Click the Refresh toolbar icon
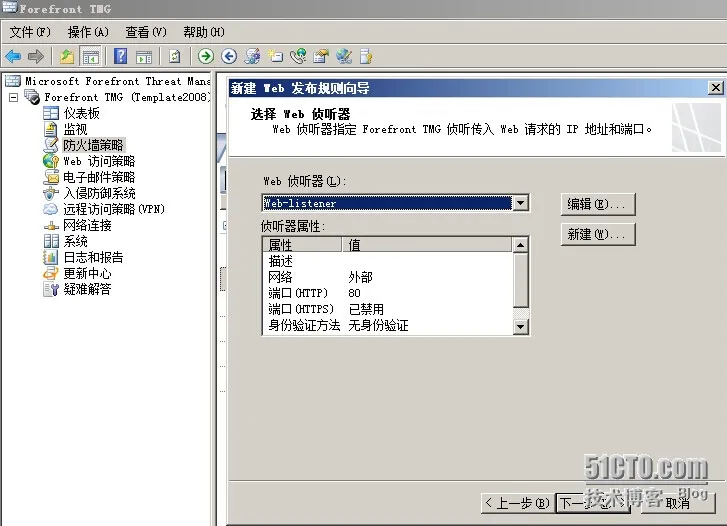The height and width of the screenshot is (526, 727). (175, 57)
